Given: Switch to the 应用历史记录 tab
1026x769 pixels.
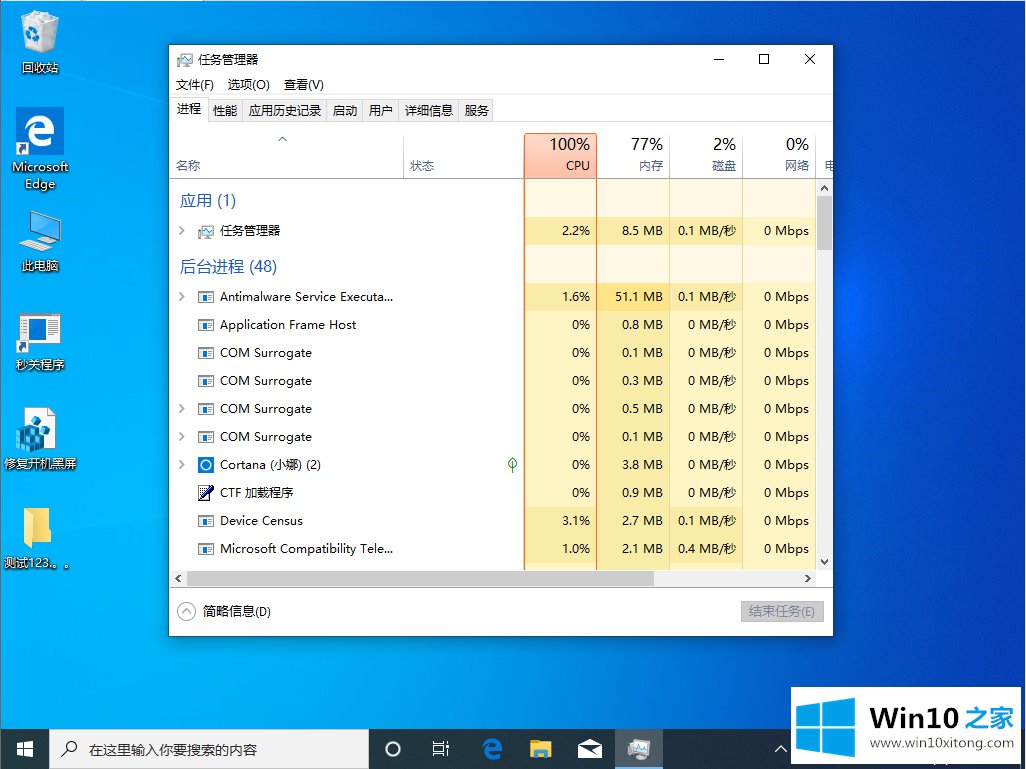Looking at the screenshot, I should point(285,111).
